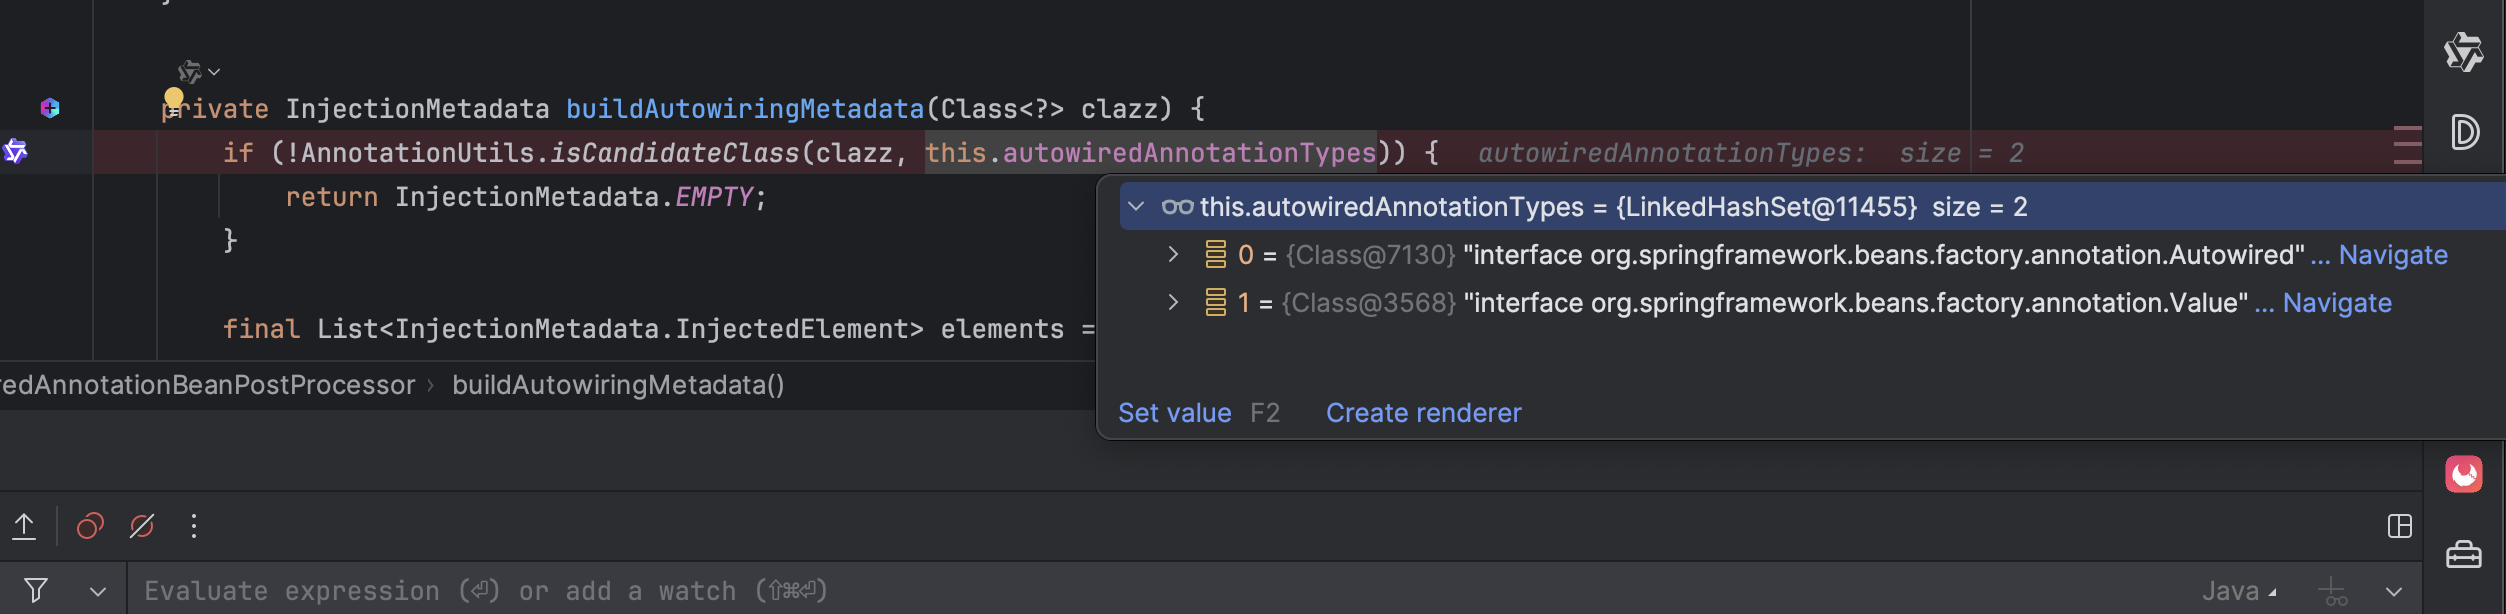Collapse the this.autowiredAnnotationTypes node
2506x614 pixels.
[x=1136, y=207]
